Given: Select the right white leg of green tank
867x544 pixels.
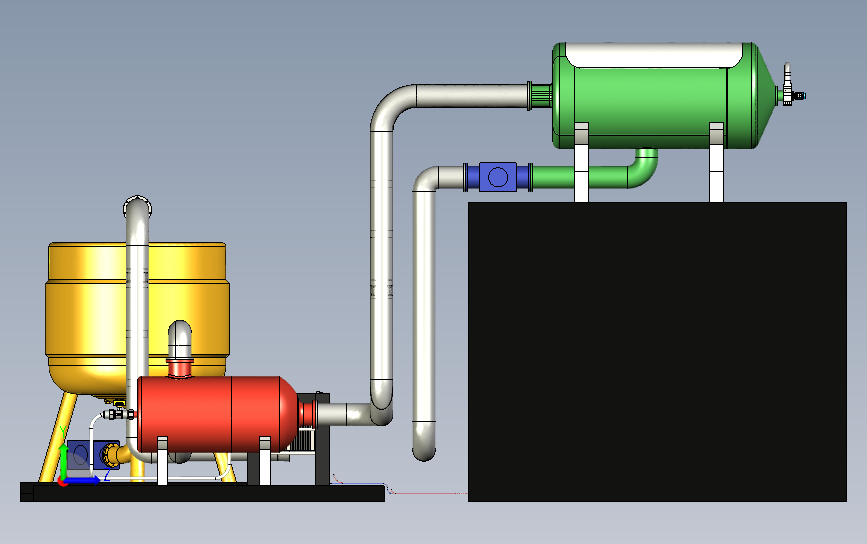Looking at the screenshot, I should (716, 163).
